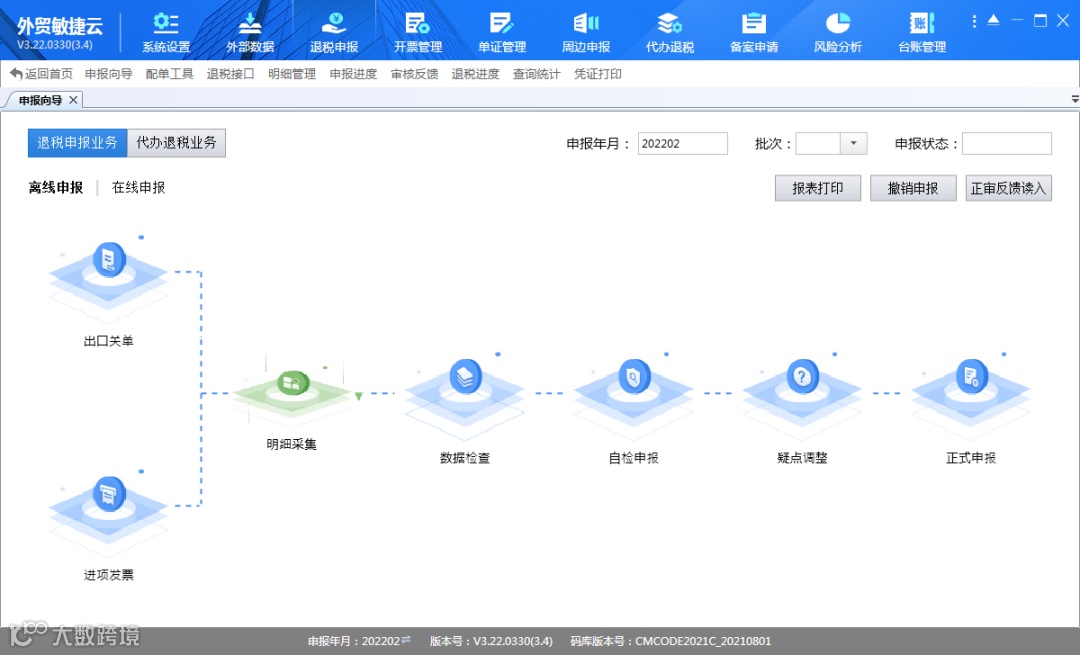Open the 退税接口 menu item
Viewport: 1080px width, 655px height.
(231, 74)
